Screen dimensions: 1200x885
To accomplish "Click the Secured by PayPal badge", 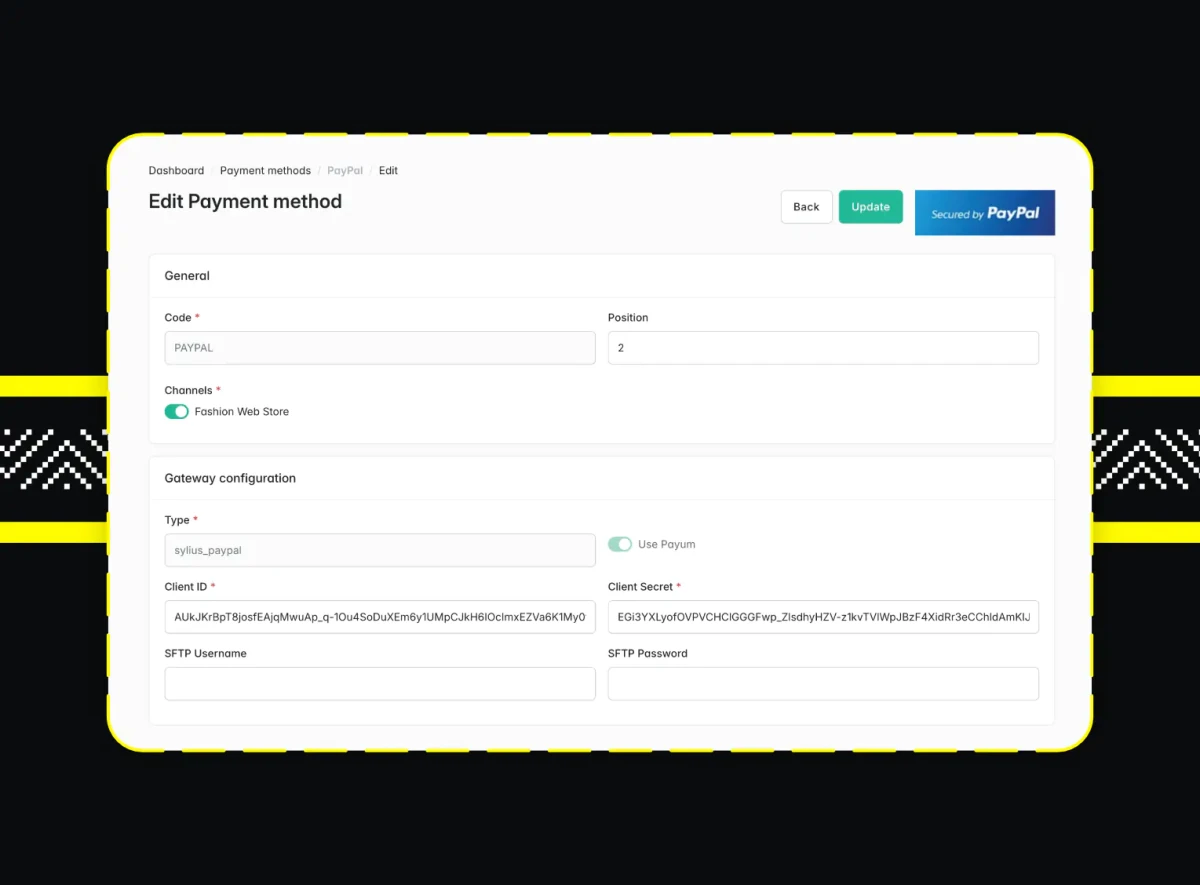I will [984, 212].
